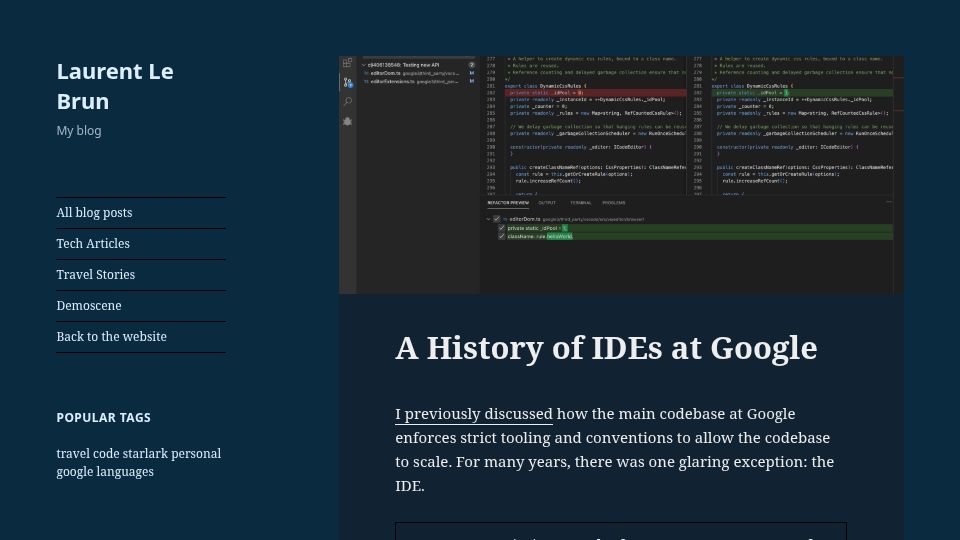
Task: Click My blog tagline text
Action: click(79, 131)
